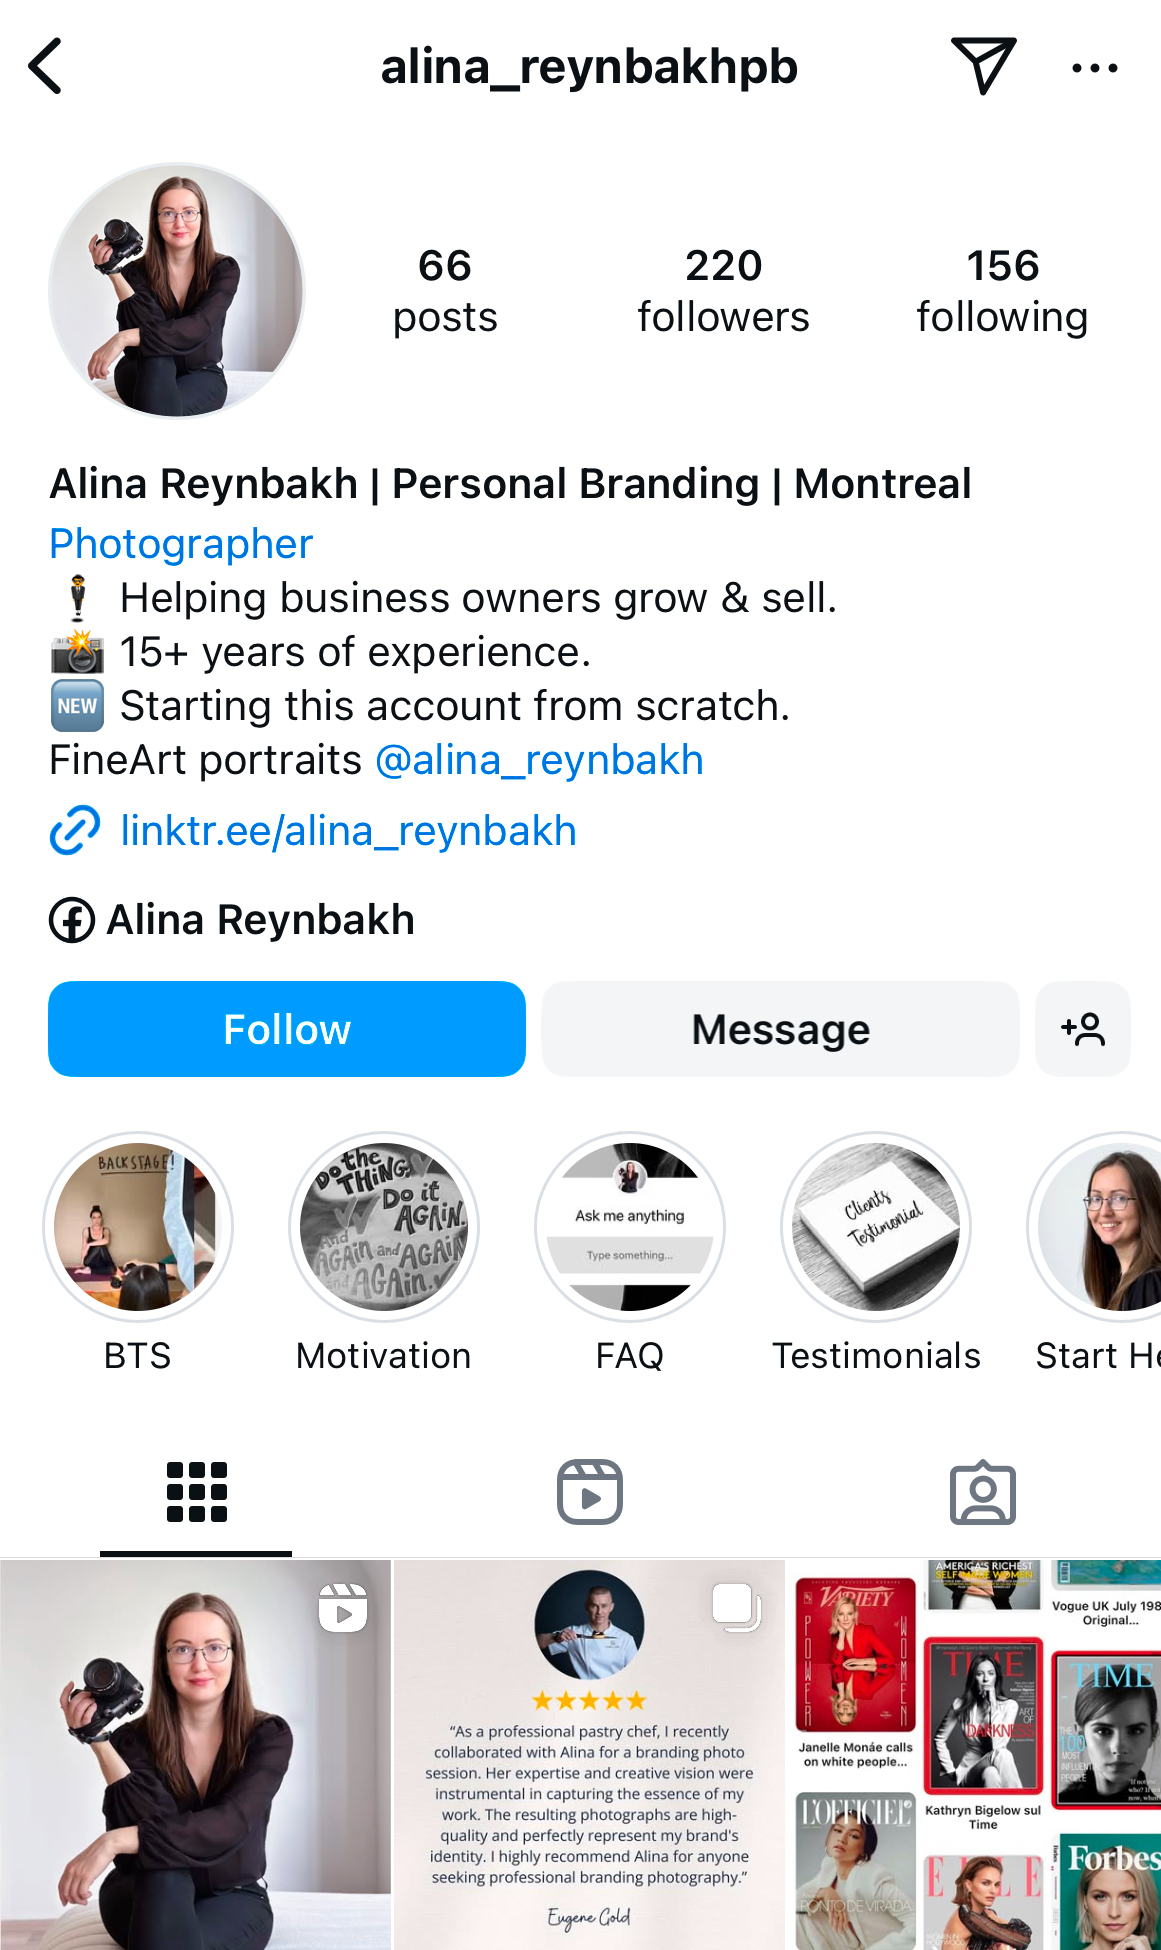Screen dimensions: 1161x1950
Task: Open the linktr.ee/alina_reynbakh link
Action: tap(348, 831)
